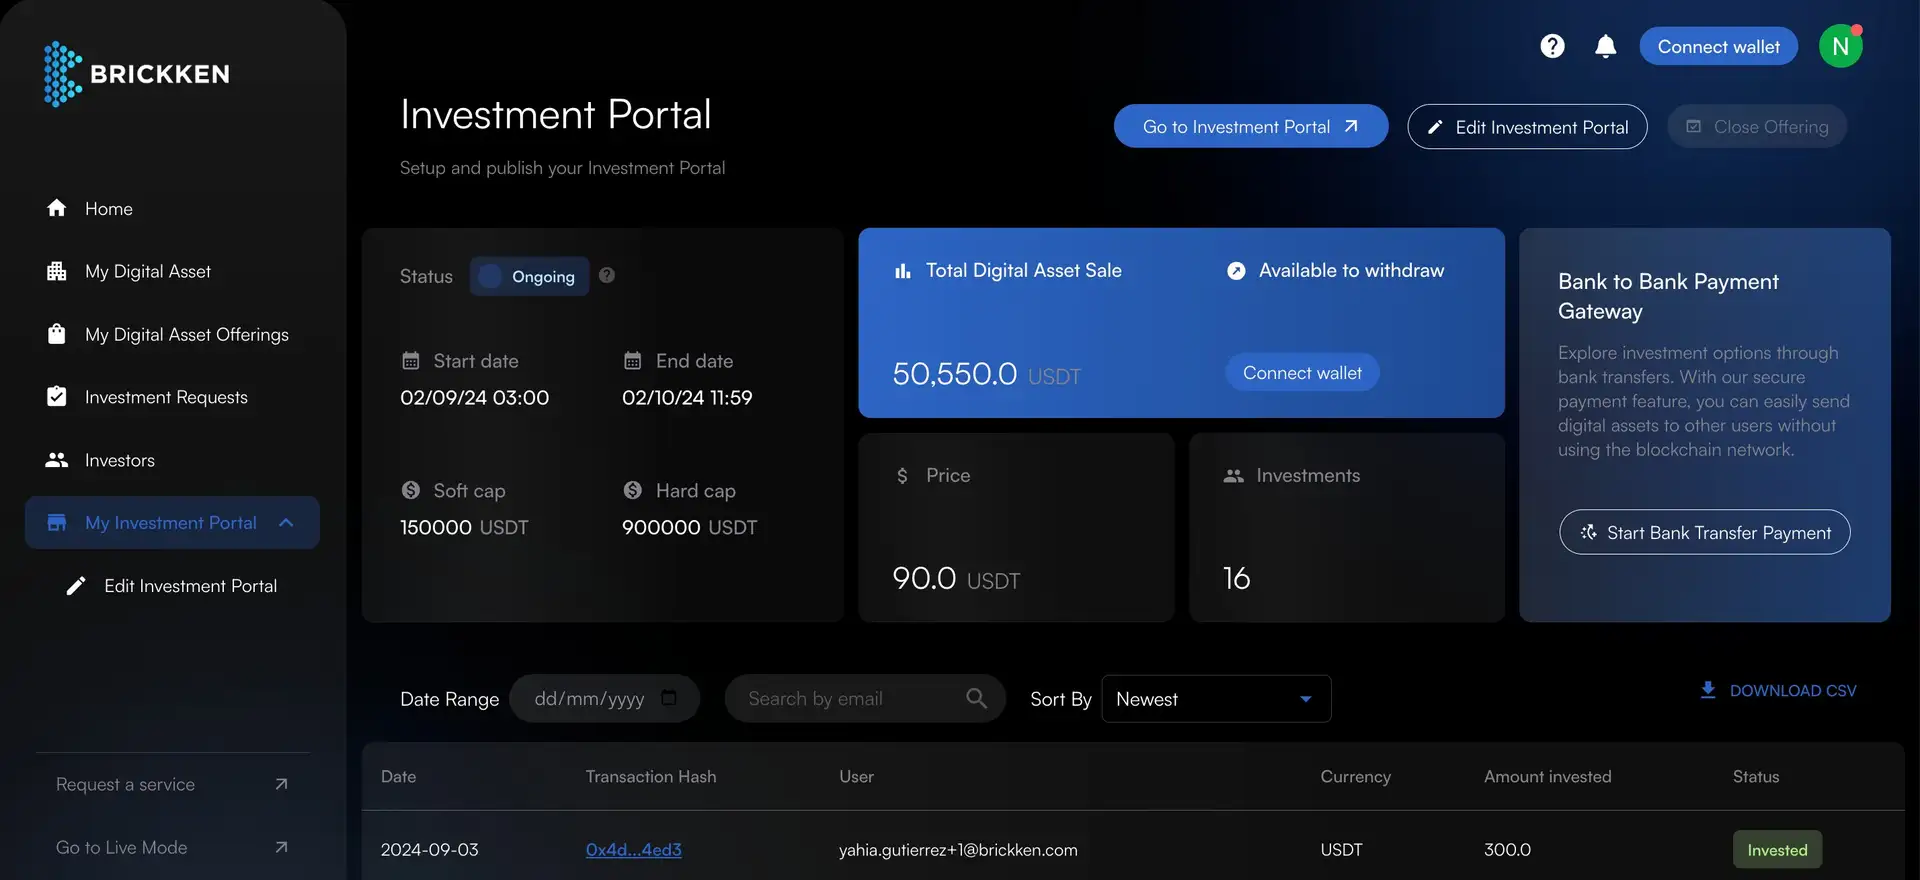Click the Start date calendar icon

coord(411,360)
